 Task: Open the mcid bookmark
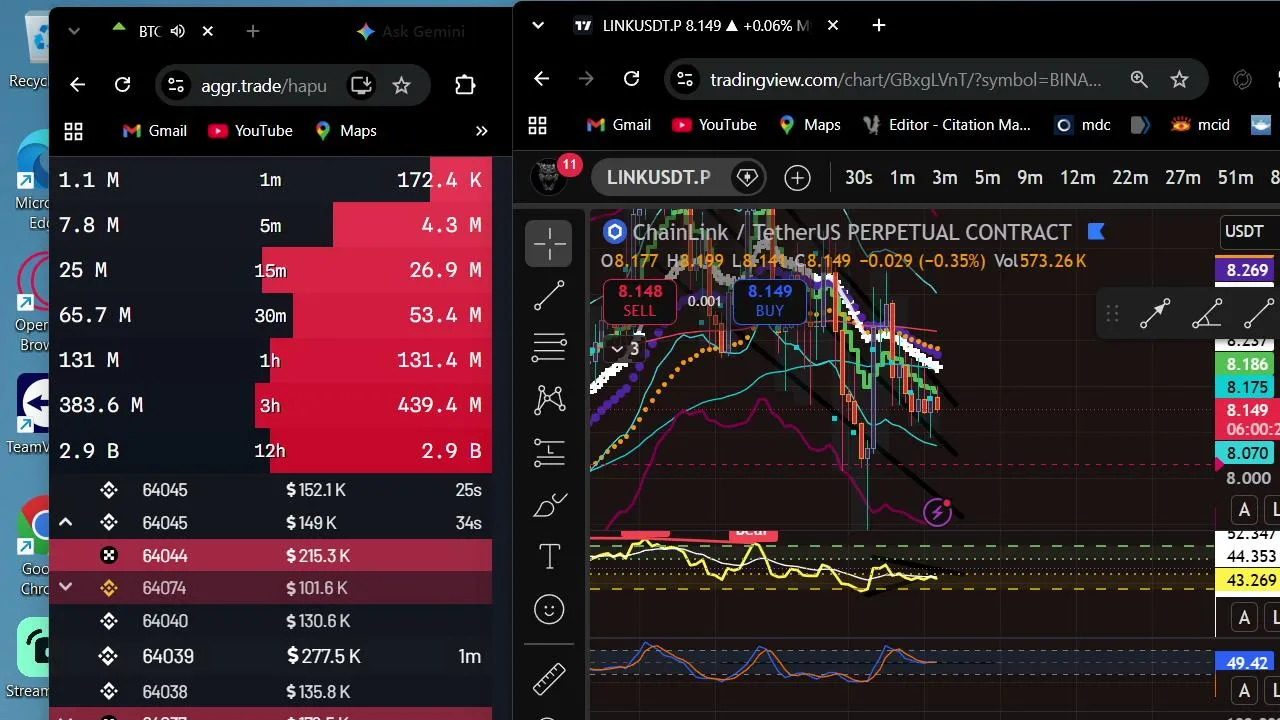(1200, 125)
